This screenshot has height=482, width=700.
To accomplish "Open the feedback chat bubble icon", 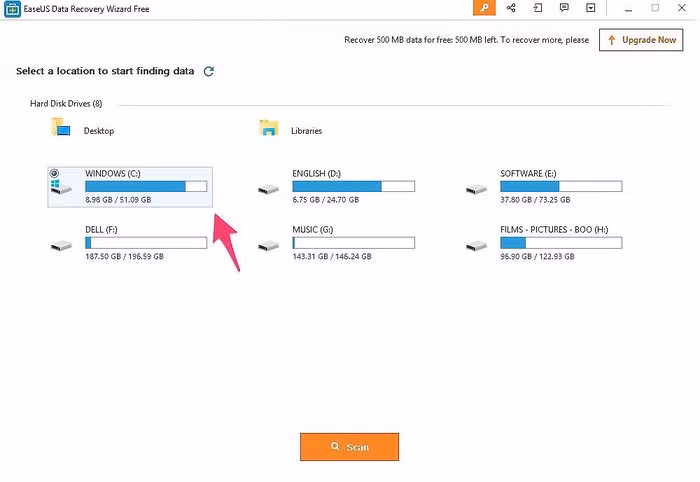I will click(564, 8).
